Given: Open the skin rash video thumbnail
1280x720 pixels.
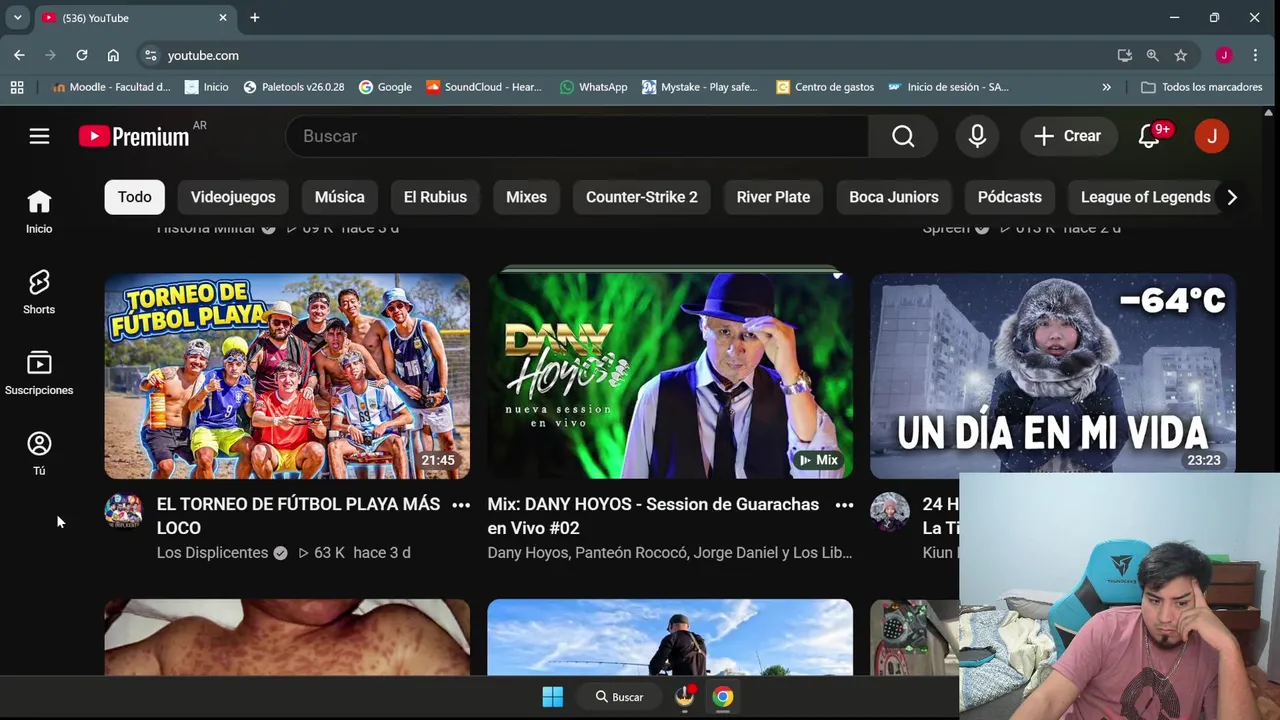Looking at the screenshot, I should point(287,637).
